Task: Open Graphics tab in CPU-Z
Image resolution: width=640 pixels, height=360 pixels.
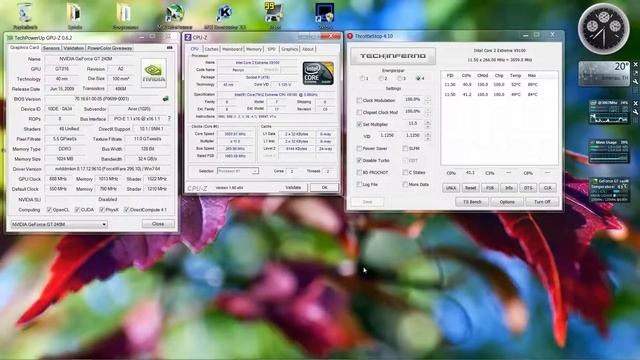Action: click(x=289, y=49)
